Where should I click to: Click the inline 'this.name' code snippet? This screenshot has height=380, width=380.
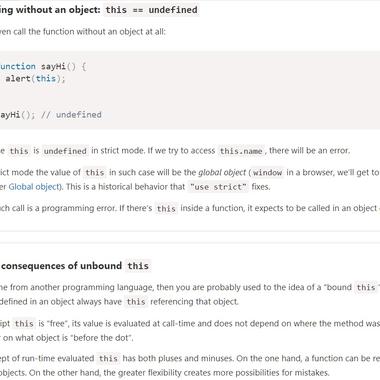(241, 151)
